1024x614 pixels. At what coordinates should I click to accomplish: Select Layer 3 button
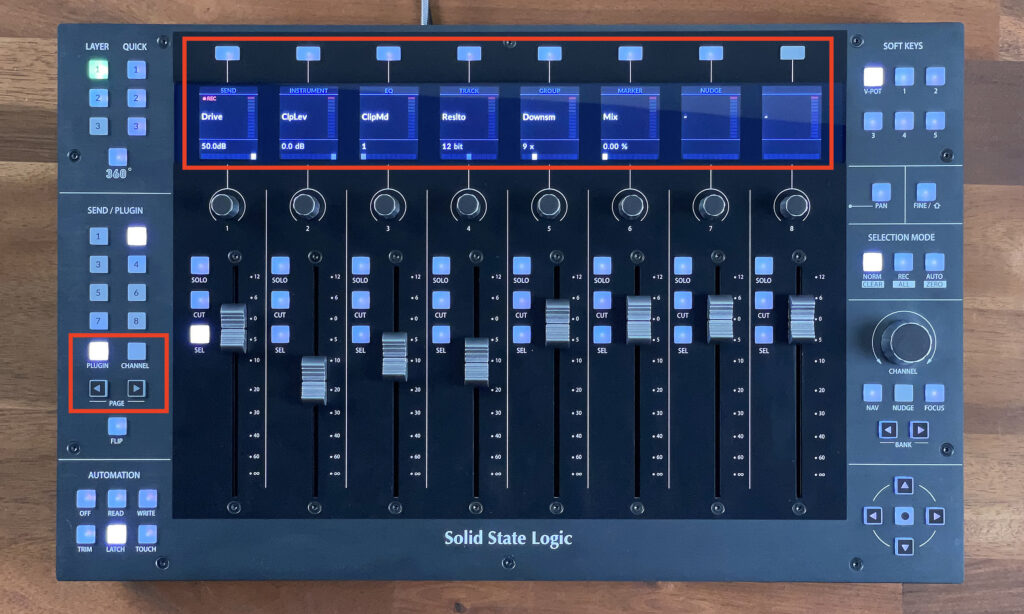(x=98, y=126)
